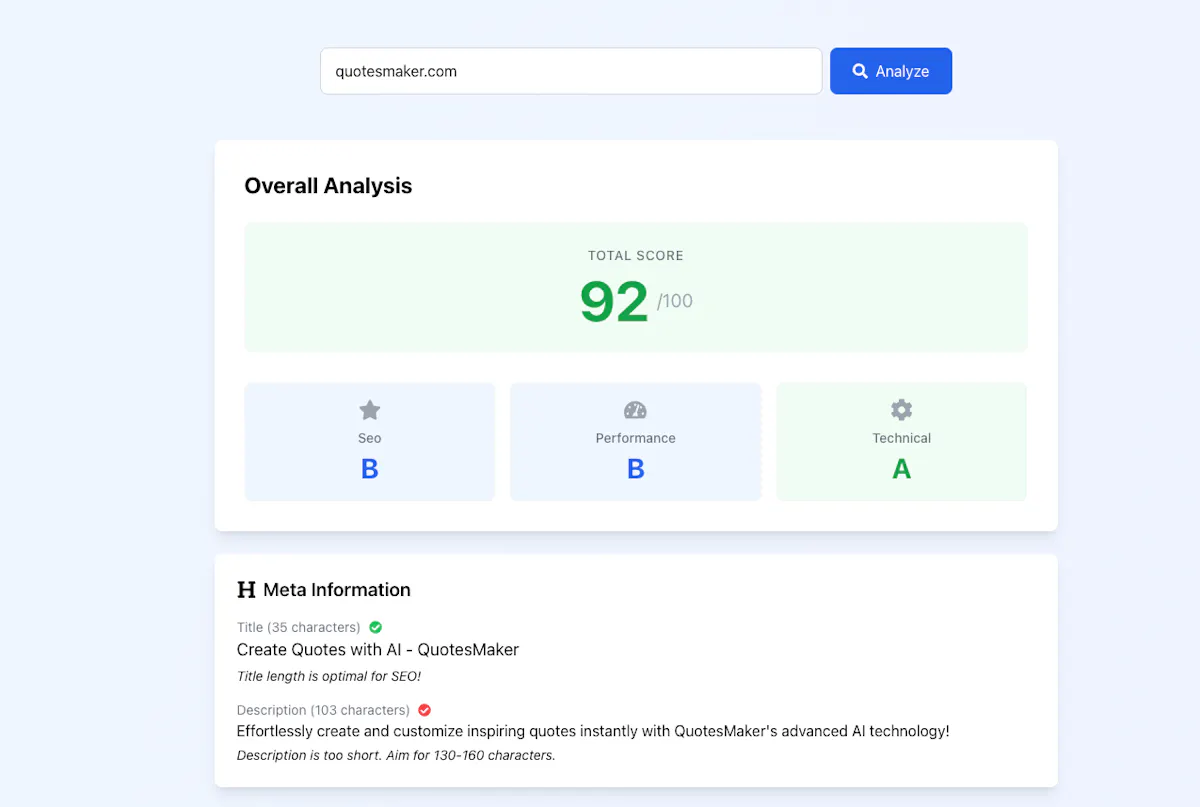The image size is (1200, 807).
Task: Click the blue B grade under Seo
Action: click(x=370, y=469)
